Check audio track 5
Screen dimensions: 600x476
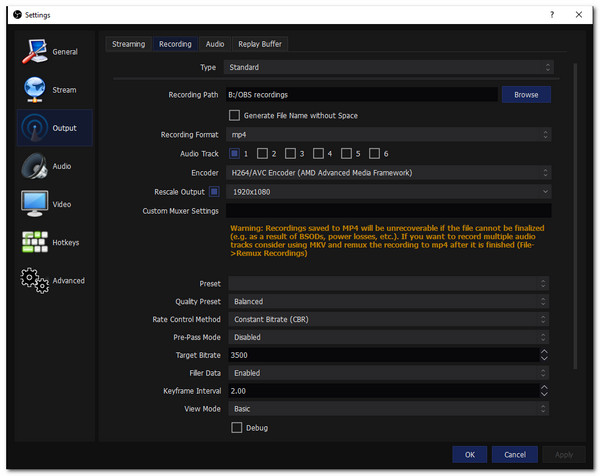(346, 153)
